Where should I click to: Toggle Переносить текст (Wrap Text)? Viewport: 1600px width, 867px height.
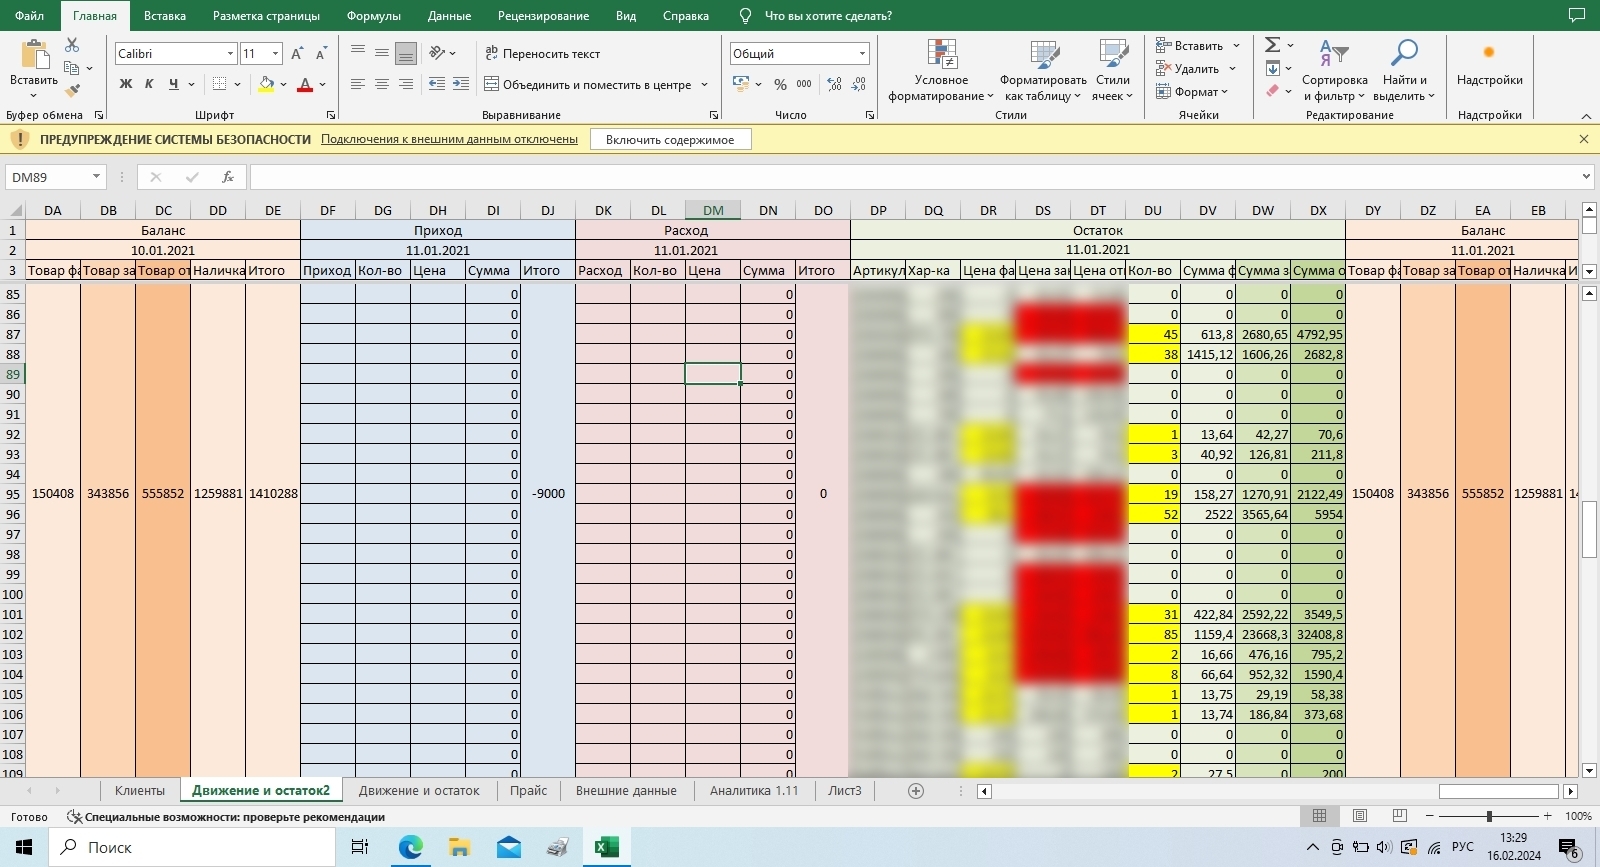pyautogui.click(x=543, y=54)
